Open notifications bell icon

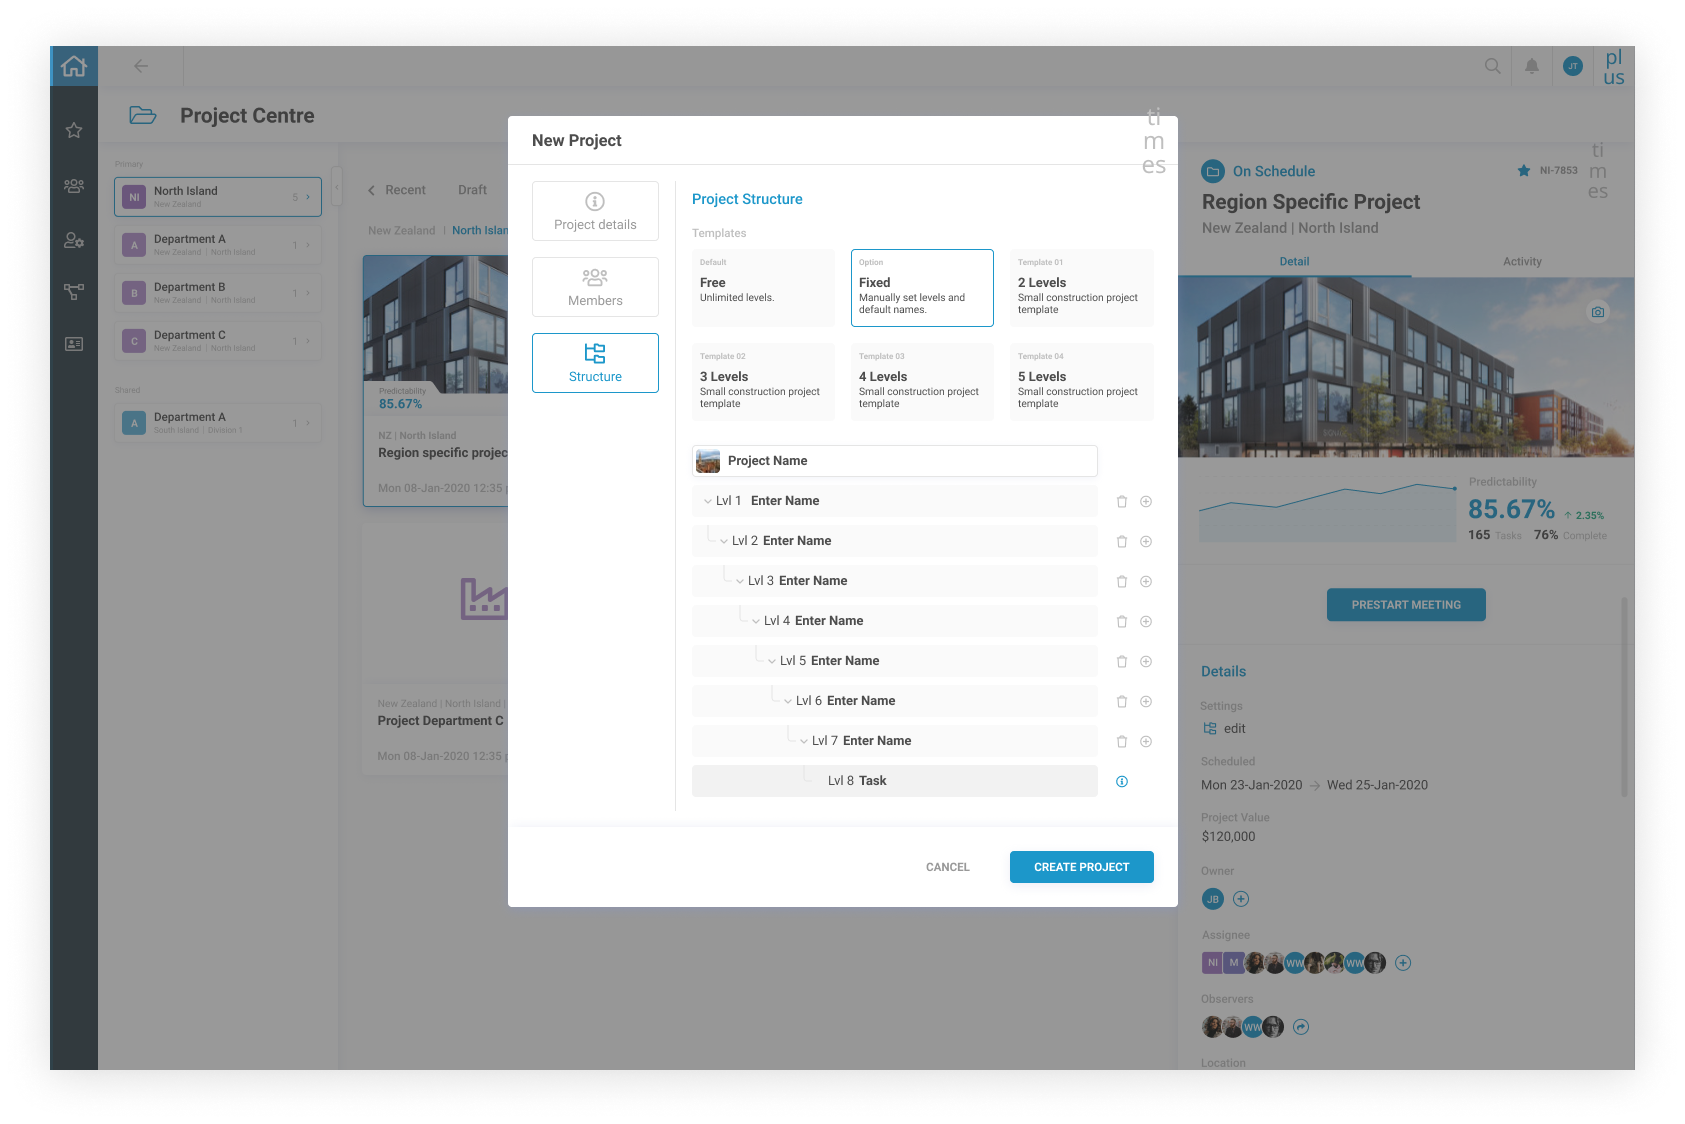(x=1531, y=66)
